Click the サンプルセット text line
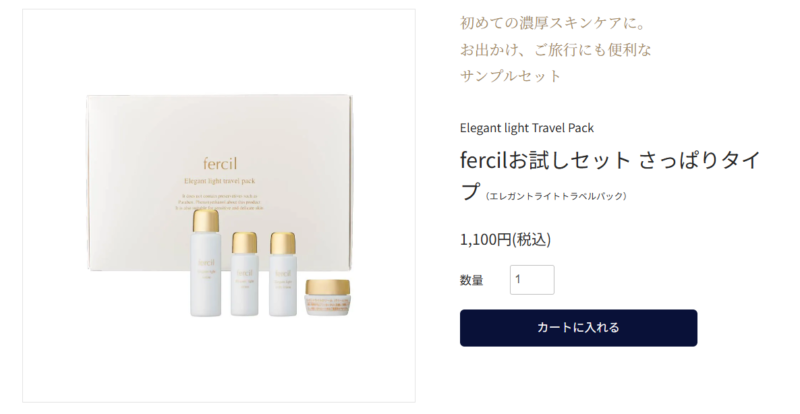 click(x=510, y=76)
